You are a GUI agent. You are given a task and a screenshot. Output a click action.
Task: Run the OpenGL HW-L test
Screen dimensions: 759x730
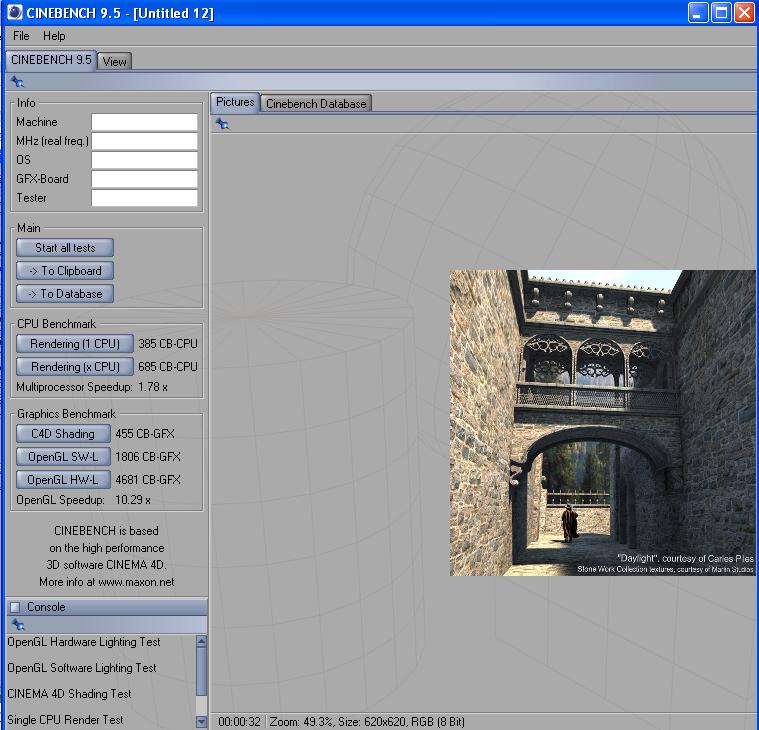[63, 480]
